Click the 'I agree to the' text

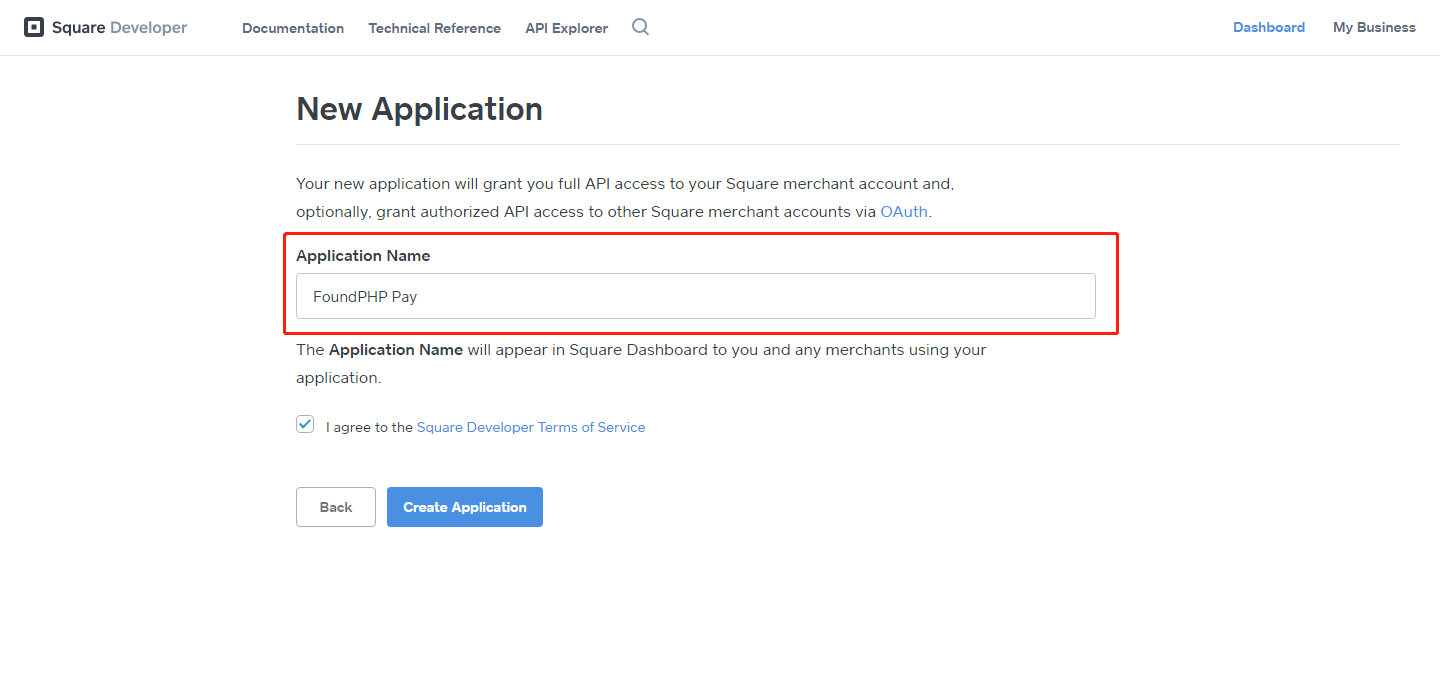point(369,427)
